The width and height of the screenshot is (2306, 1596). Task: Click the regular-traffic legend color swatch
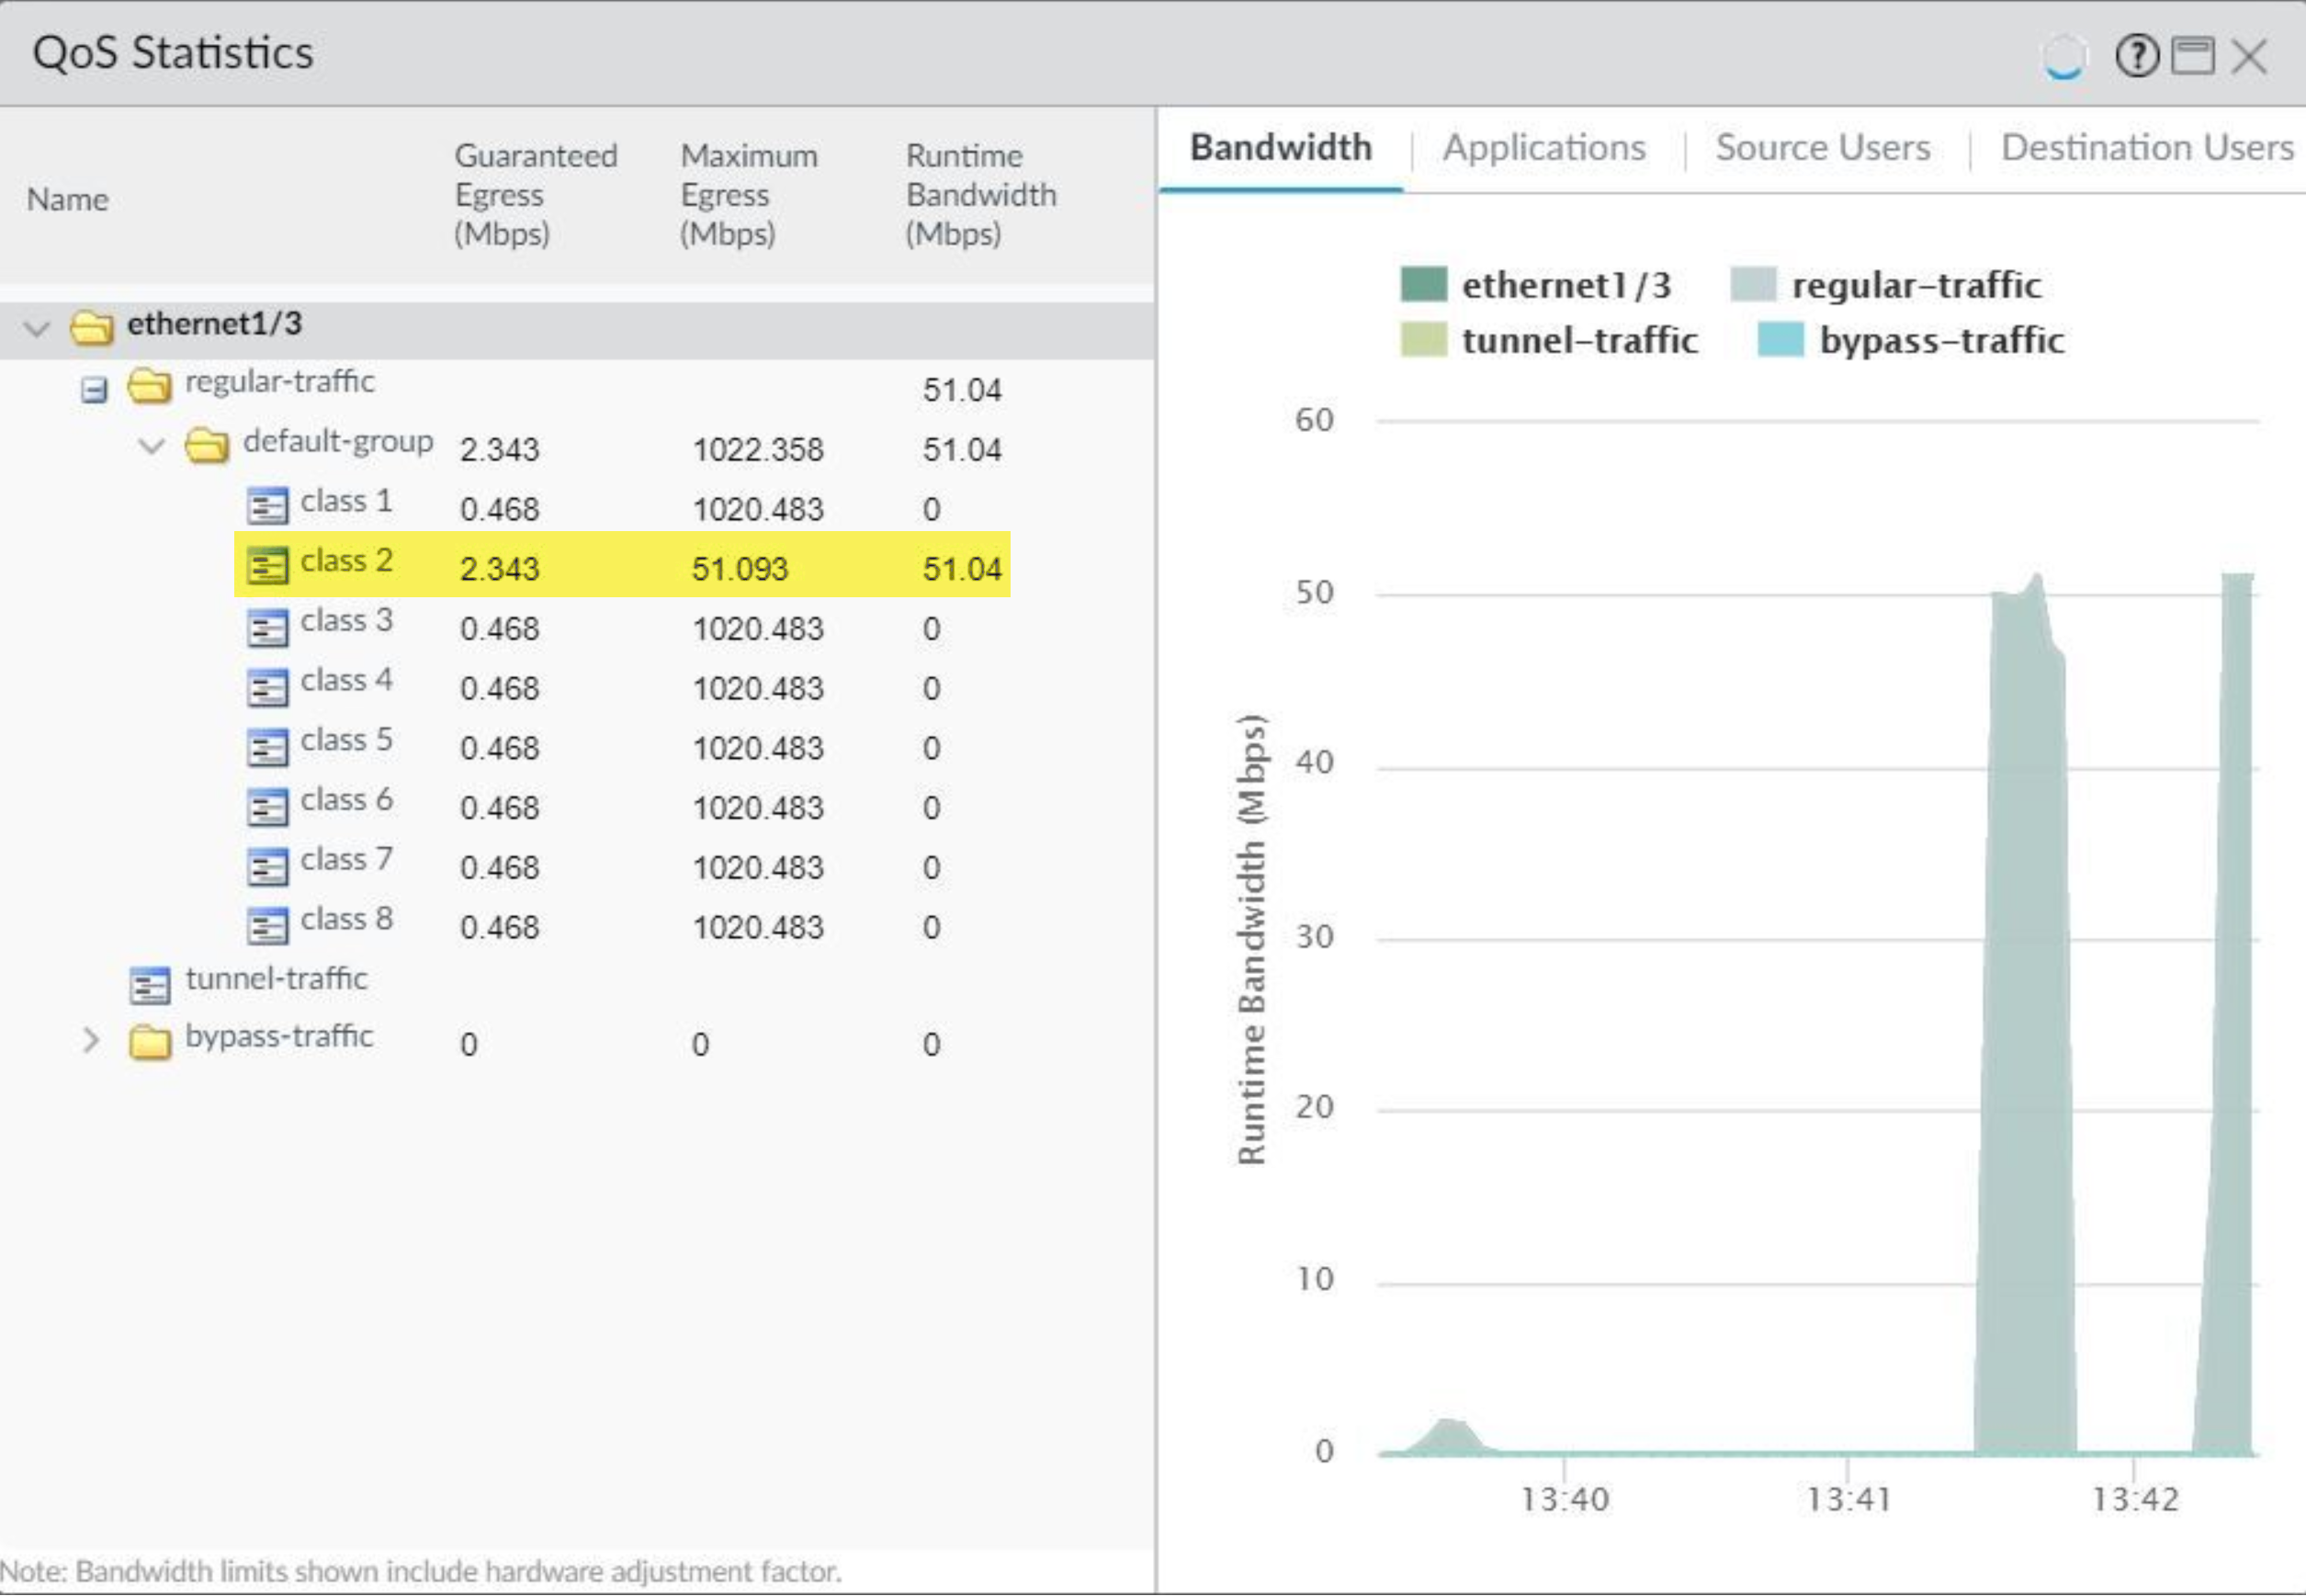click(x=1755, y=283)
